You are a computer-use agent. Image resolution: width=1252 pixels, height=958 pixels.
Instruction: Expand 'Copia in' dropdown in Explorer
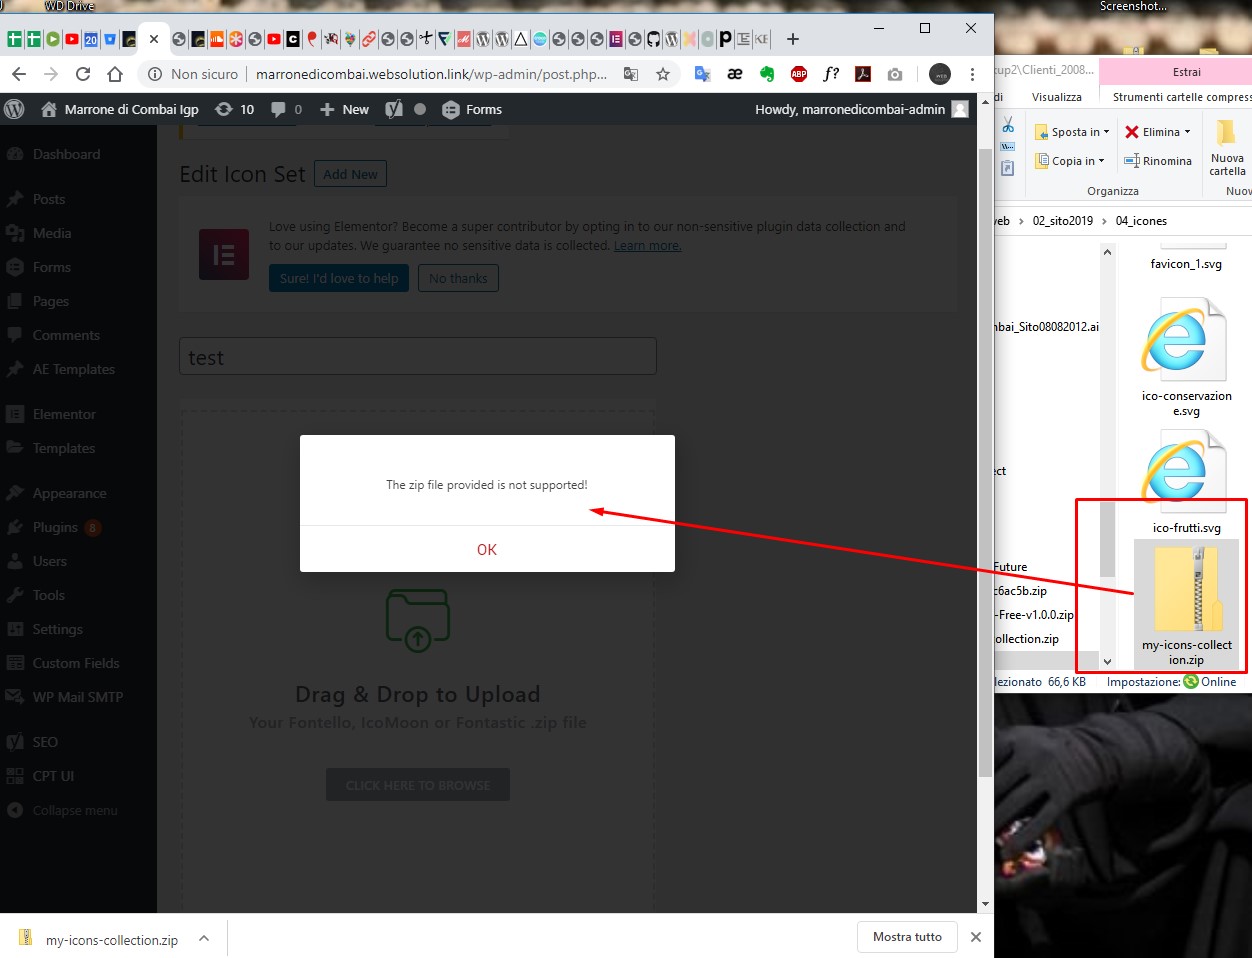(1101, 161)
